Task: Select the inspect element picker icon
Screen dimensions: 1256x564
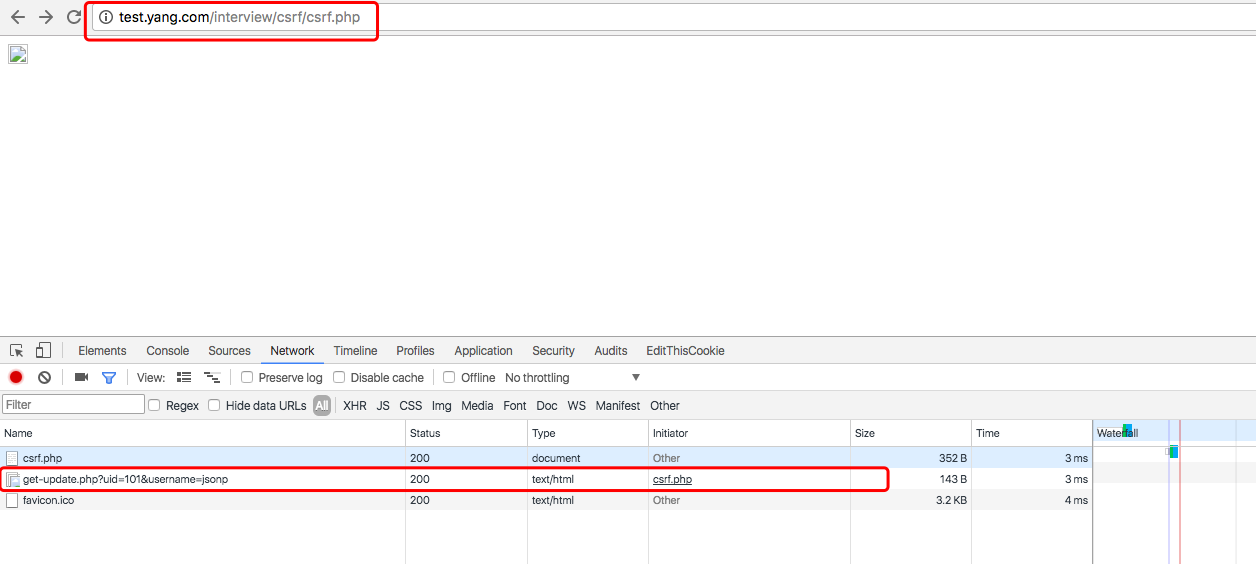Action: coord(17,351)
